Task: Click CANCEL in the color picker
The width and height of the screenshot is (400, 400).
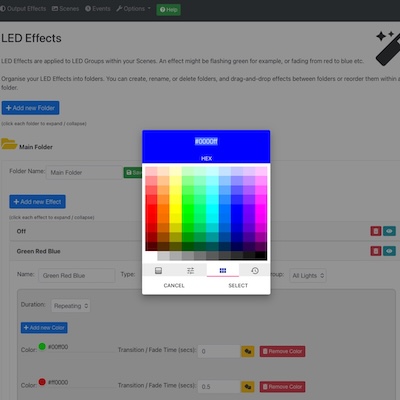Action: click(174, 285)
